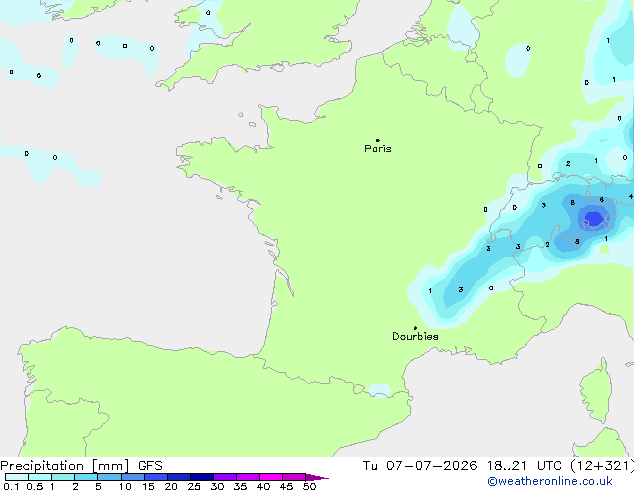The height and width of the screenshot is (490, 634).
Task: Click the legend scale value 50
Action: coord(309,486)
